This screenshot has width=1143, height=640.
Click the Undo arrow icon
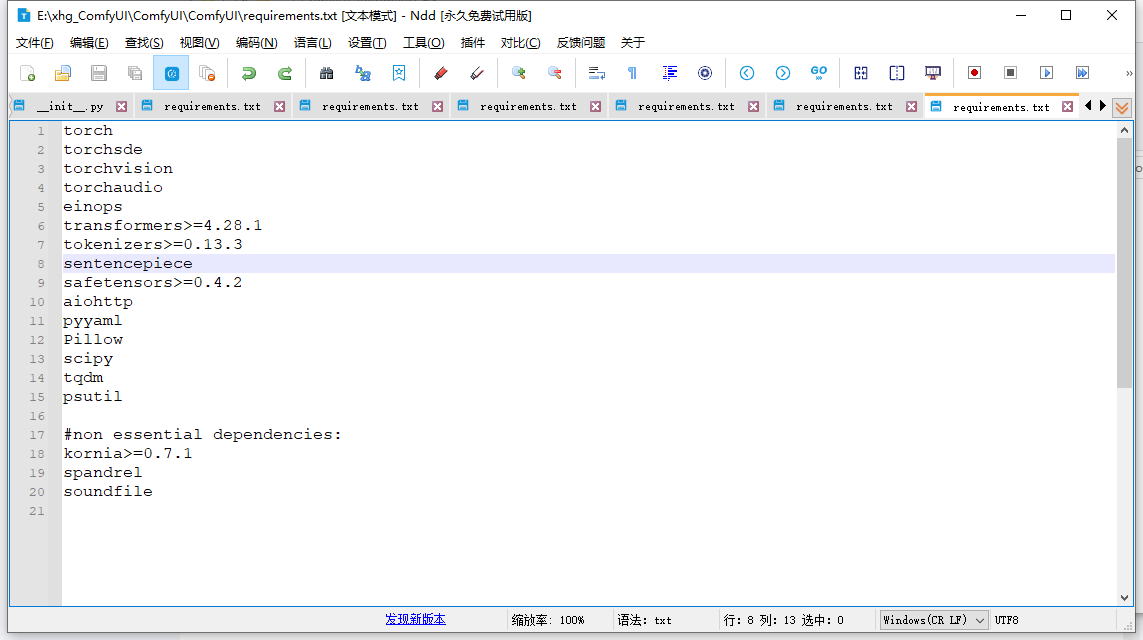248,73
